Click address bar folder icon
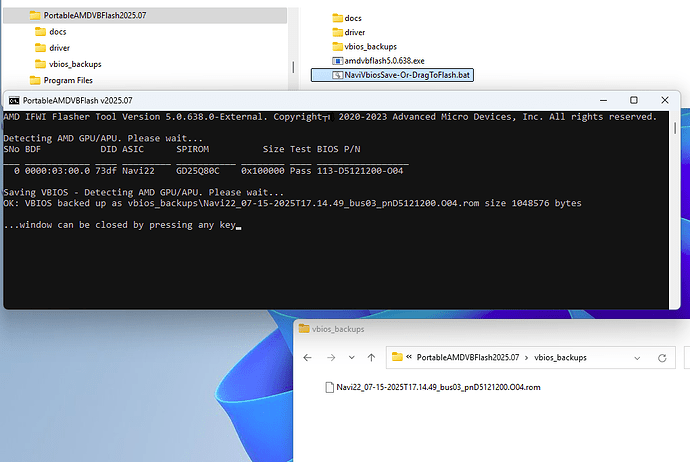 (x=397, y=357)
